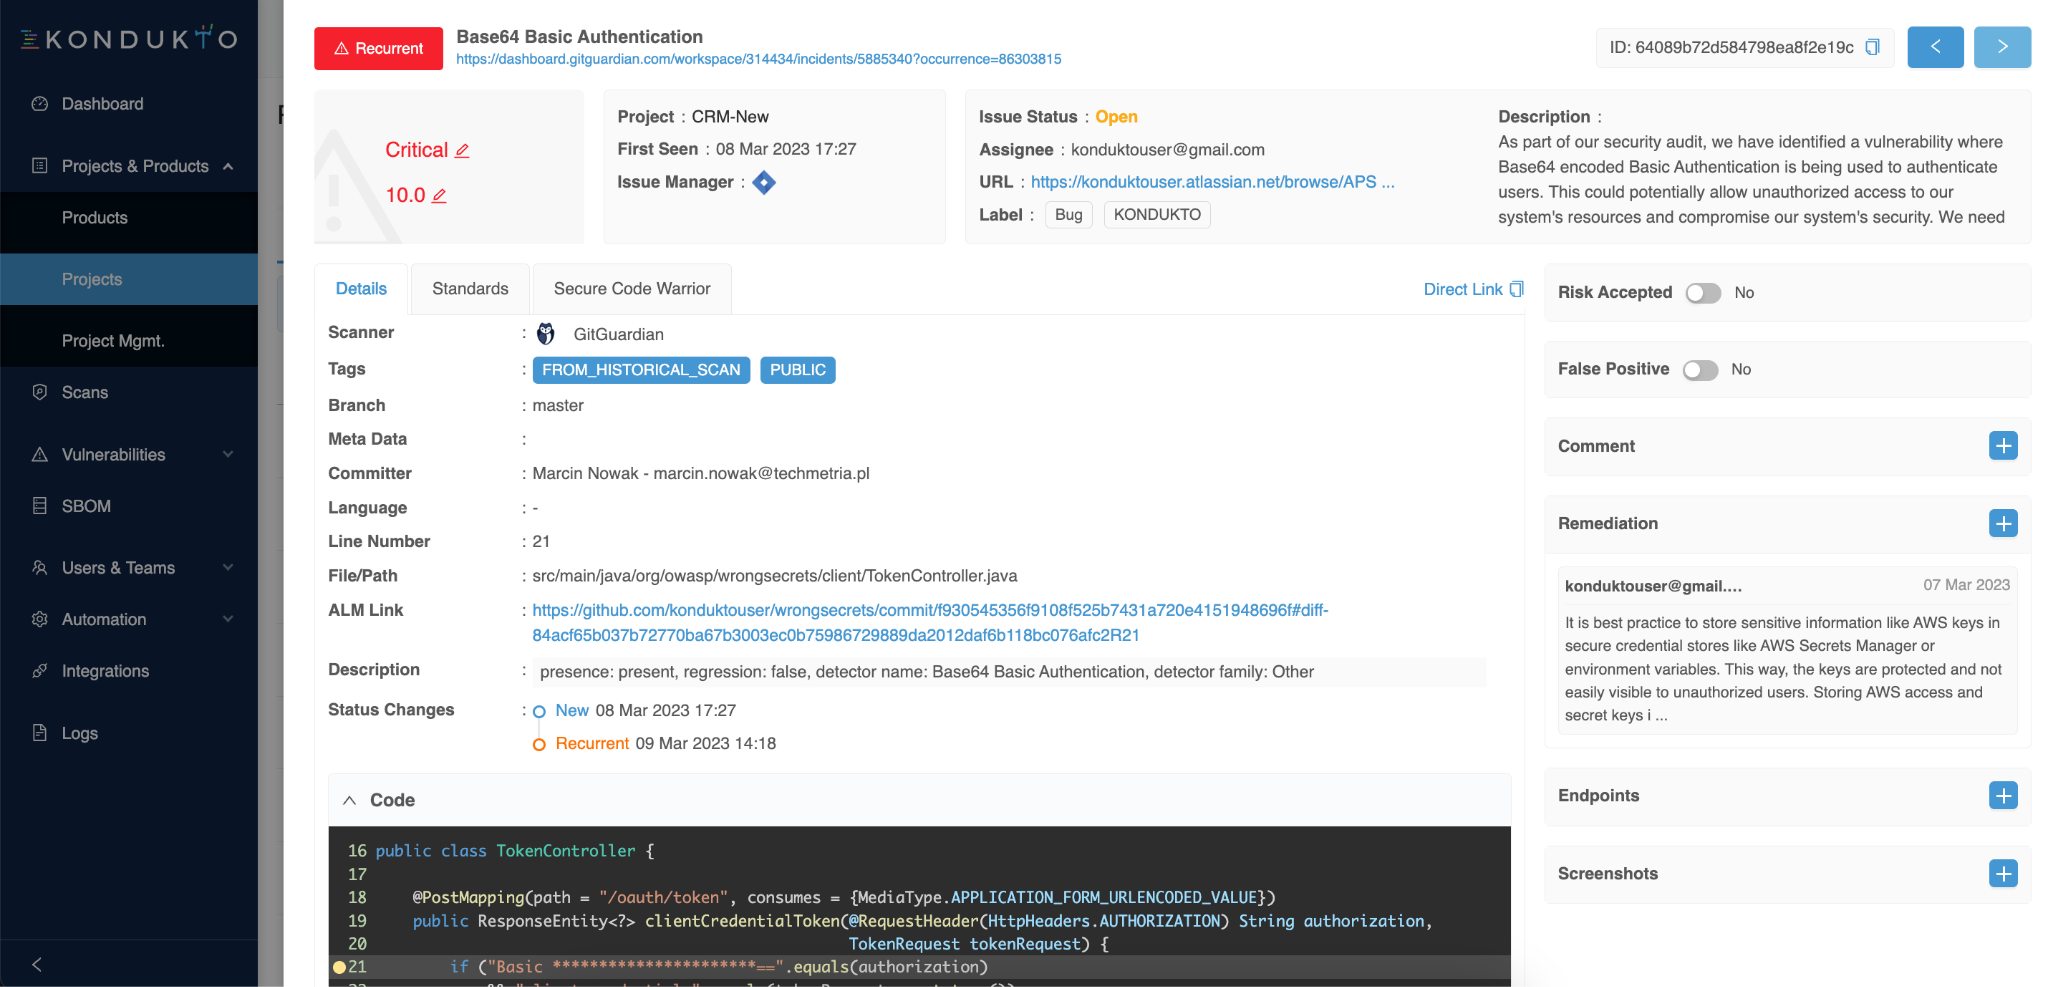The image size is (2048, 987).
Task: Copy the incident ID using the clipboard icon
Action: [x=1873, y=47]
